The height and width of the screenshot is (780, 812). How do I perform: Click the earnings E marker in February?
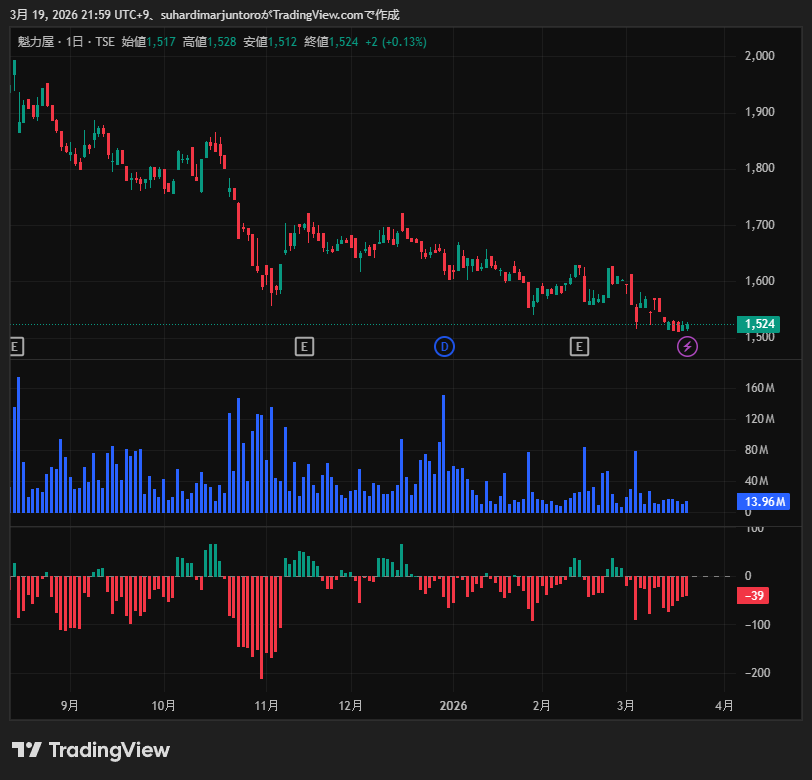(579, 346)
